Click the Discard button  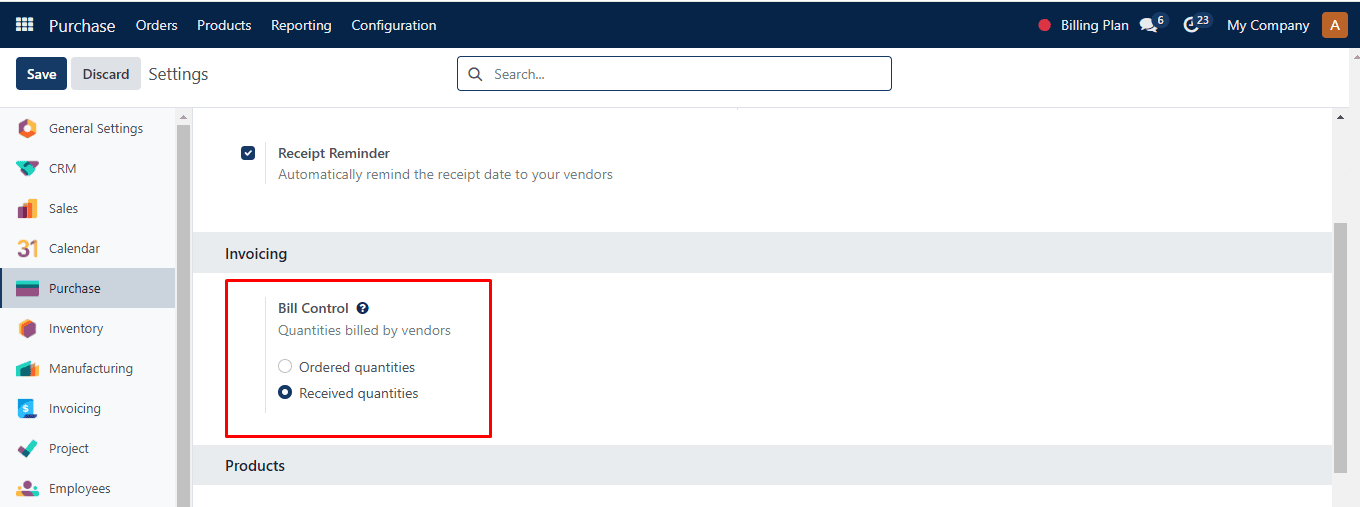click(x=106, y=74)
